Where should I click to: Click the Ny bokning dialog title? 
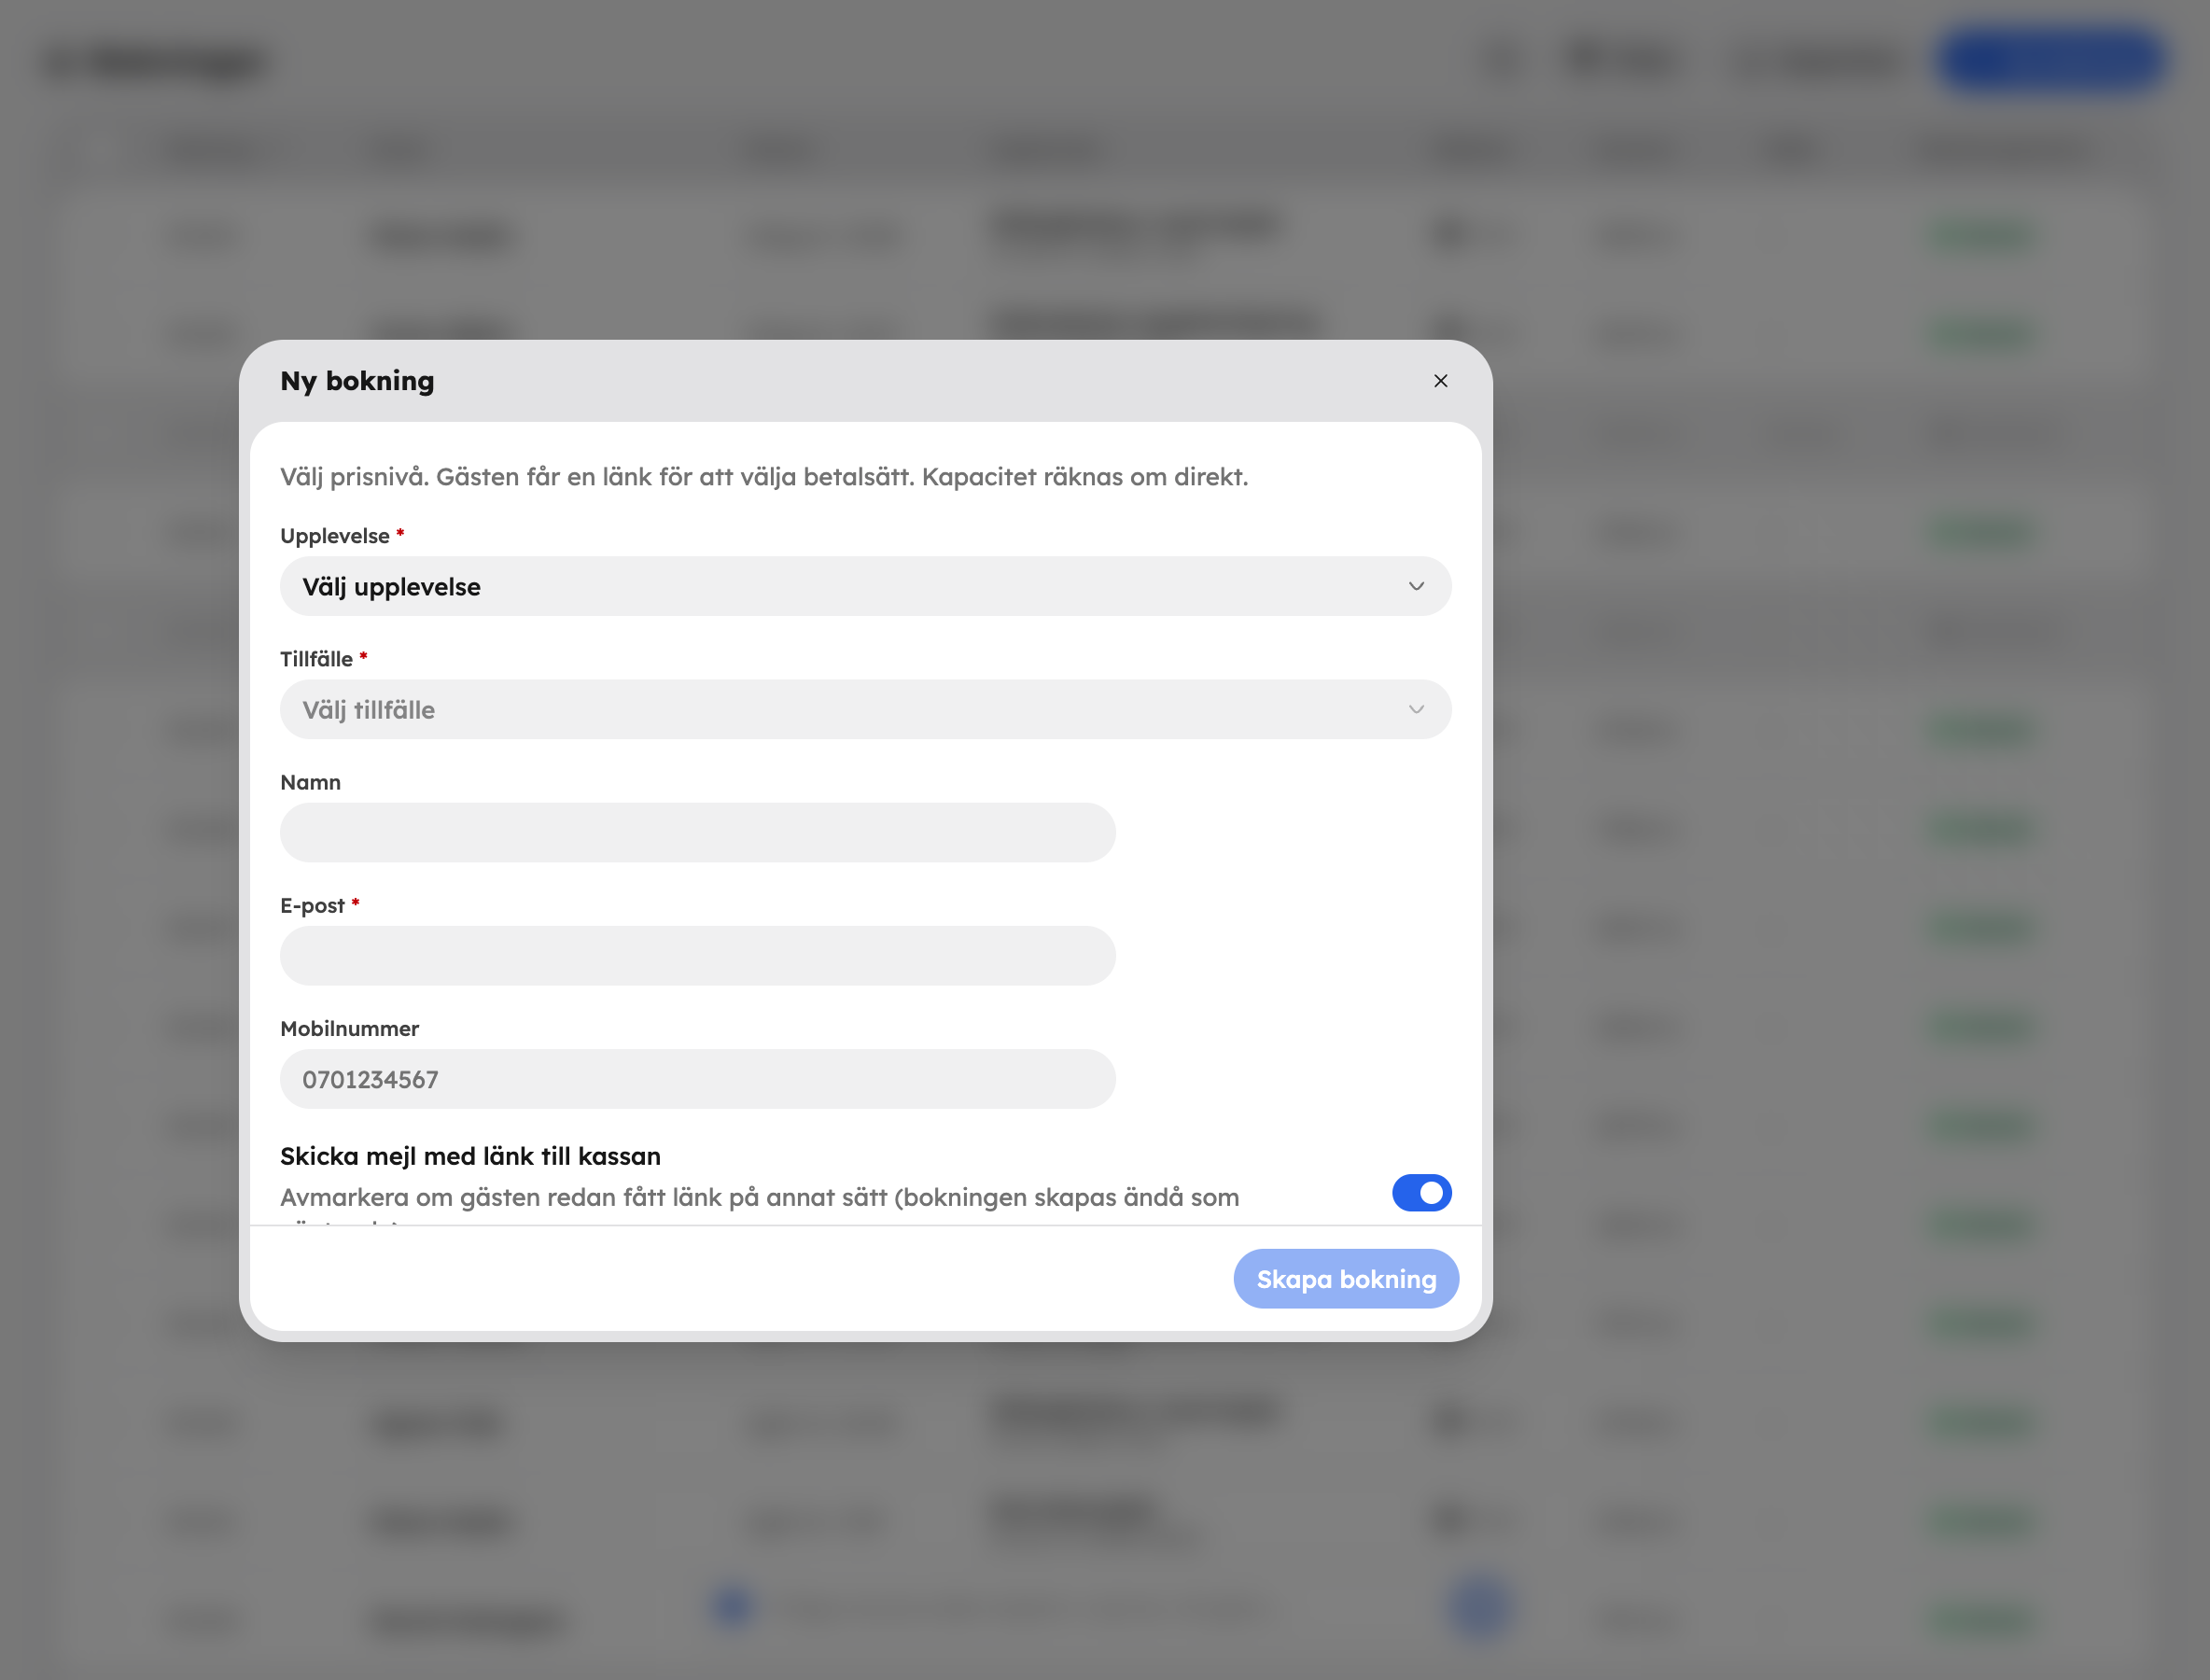pos(357,381)
